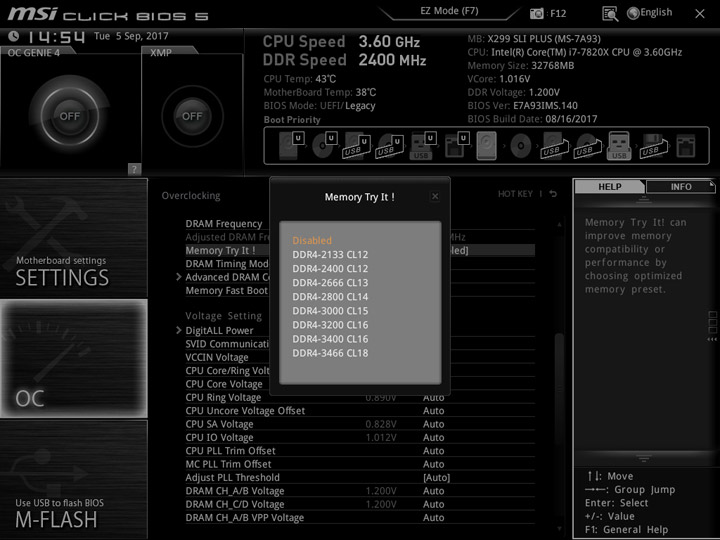This screenshot has width=720, height=540.
Task: Select the DRAM Timing Mode row
Action: pyautogui.click(x=227, y=264)
